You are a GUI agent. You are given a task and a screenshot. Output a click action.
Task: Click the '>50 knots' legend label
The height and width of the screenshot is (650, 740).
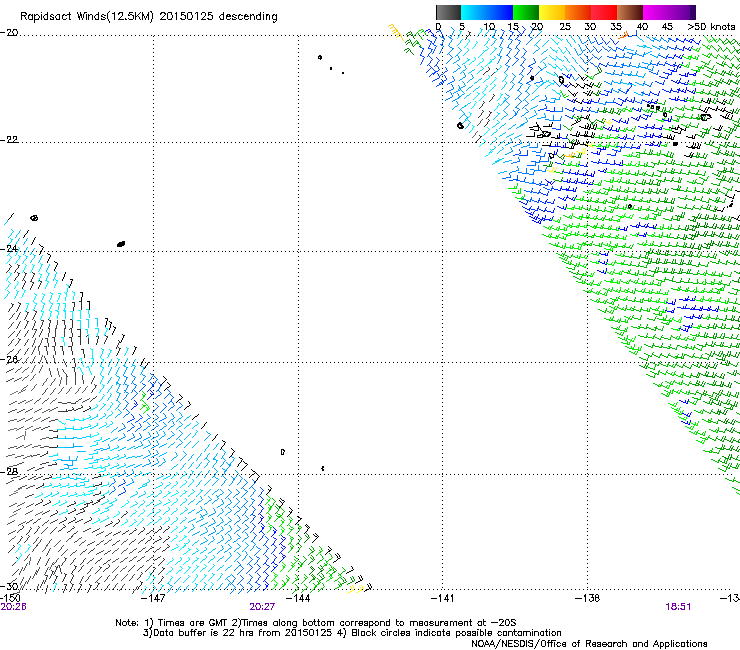[x=711, y=27]
